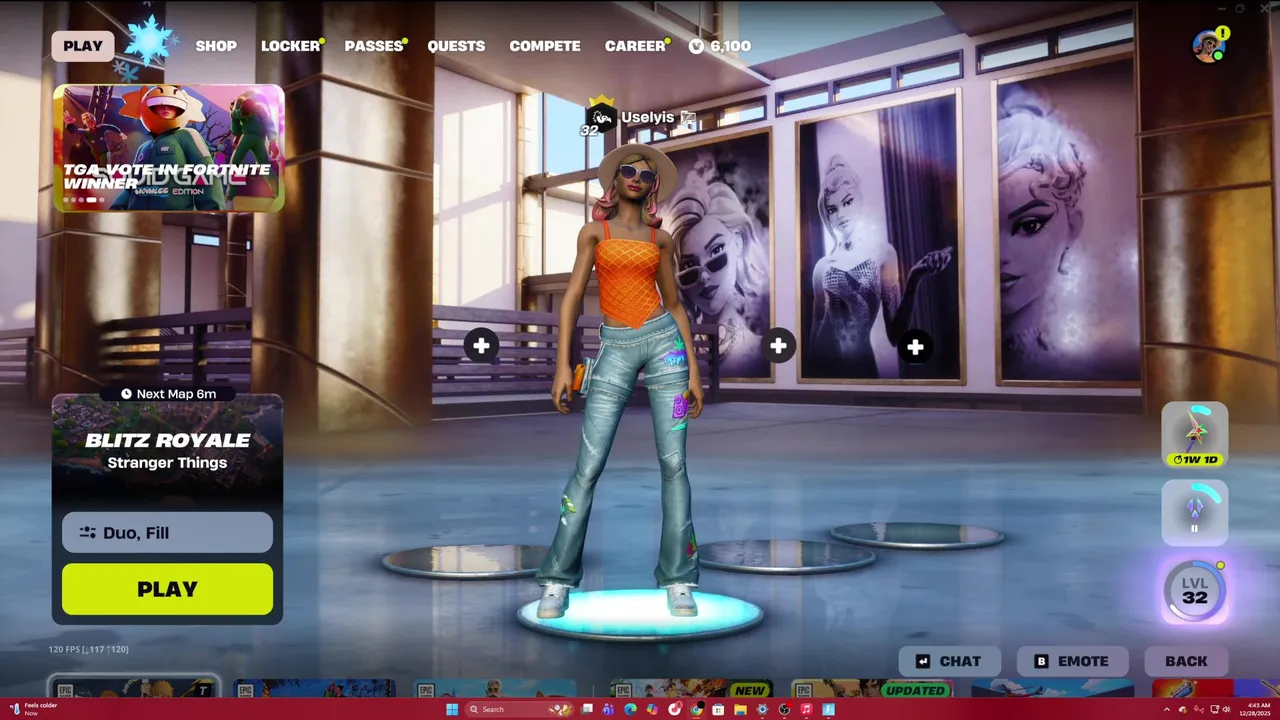Open the LVL 32 battle pass progress
The height and width of the screenshot is (720, 1280).
point(1195,590)
